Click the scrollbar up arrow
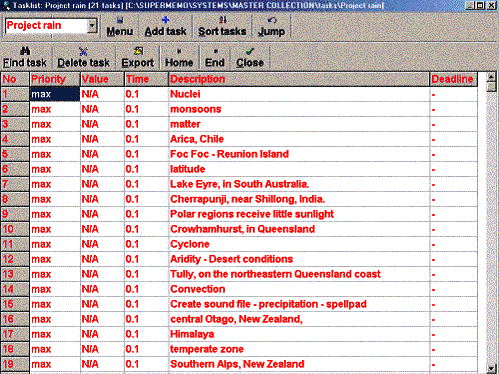This screenshot has height=374, width=499. [491, 77]
